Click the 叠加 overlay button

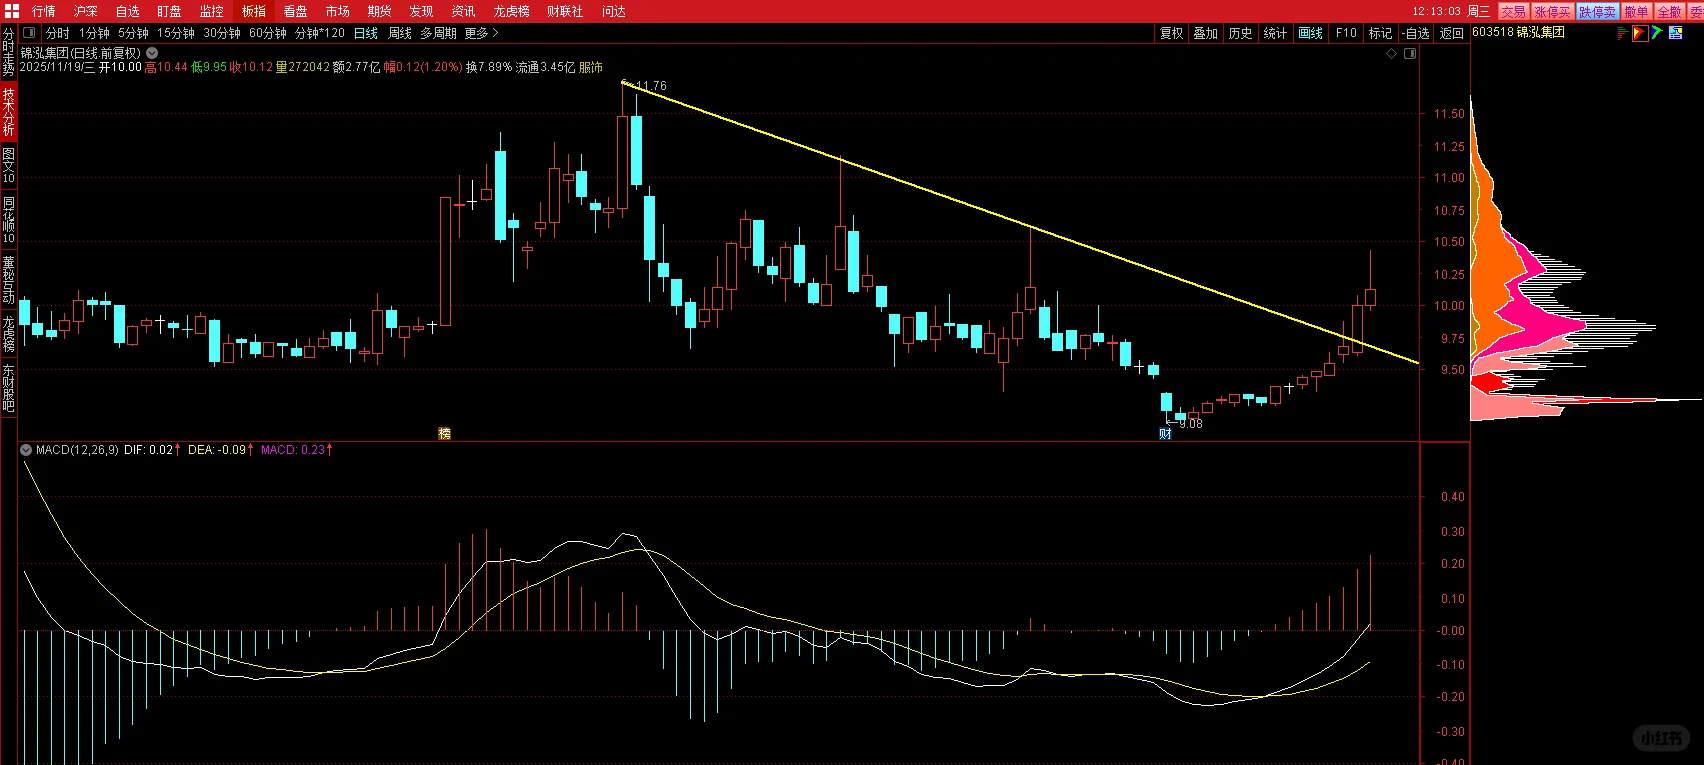point(1206,33)
